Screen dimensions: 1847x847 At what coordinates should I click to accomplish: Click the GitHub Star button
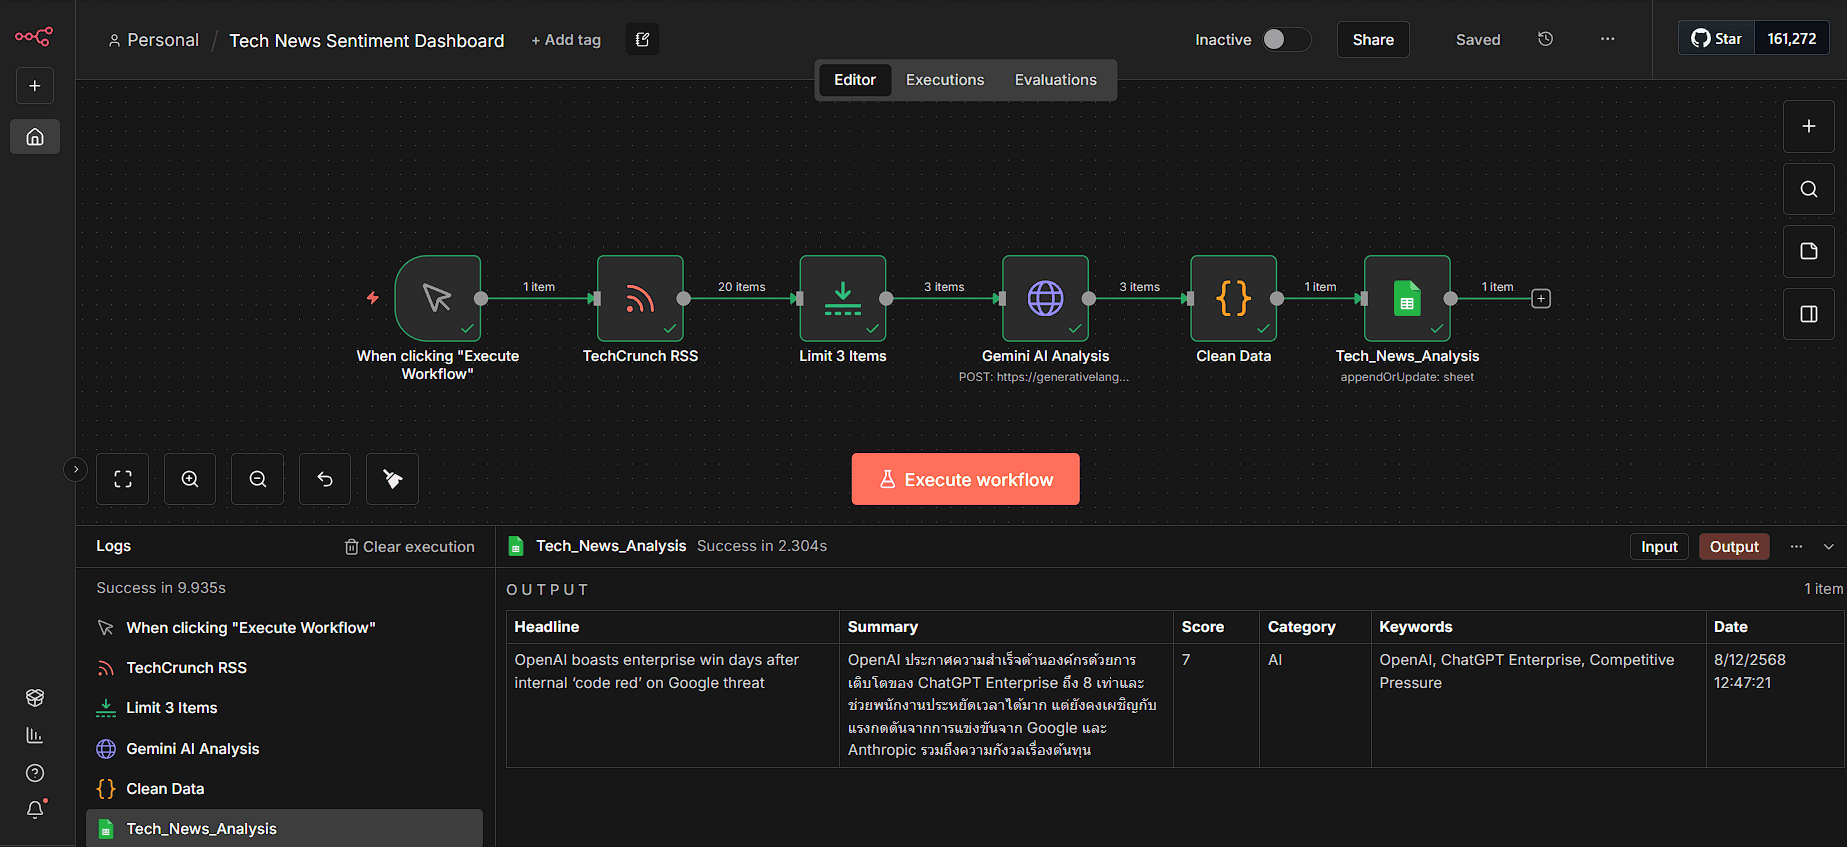[x=1717, y=39]
